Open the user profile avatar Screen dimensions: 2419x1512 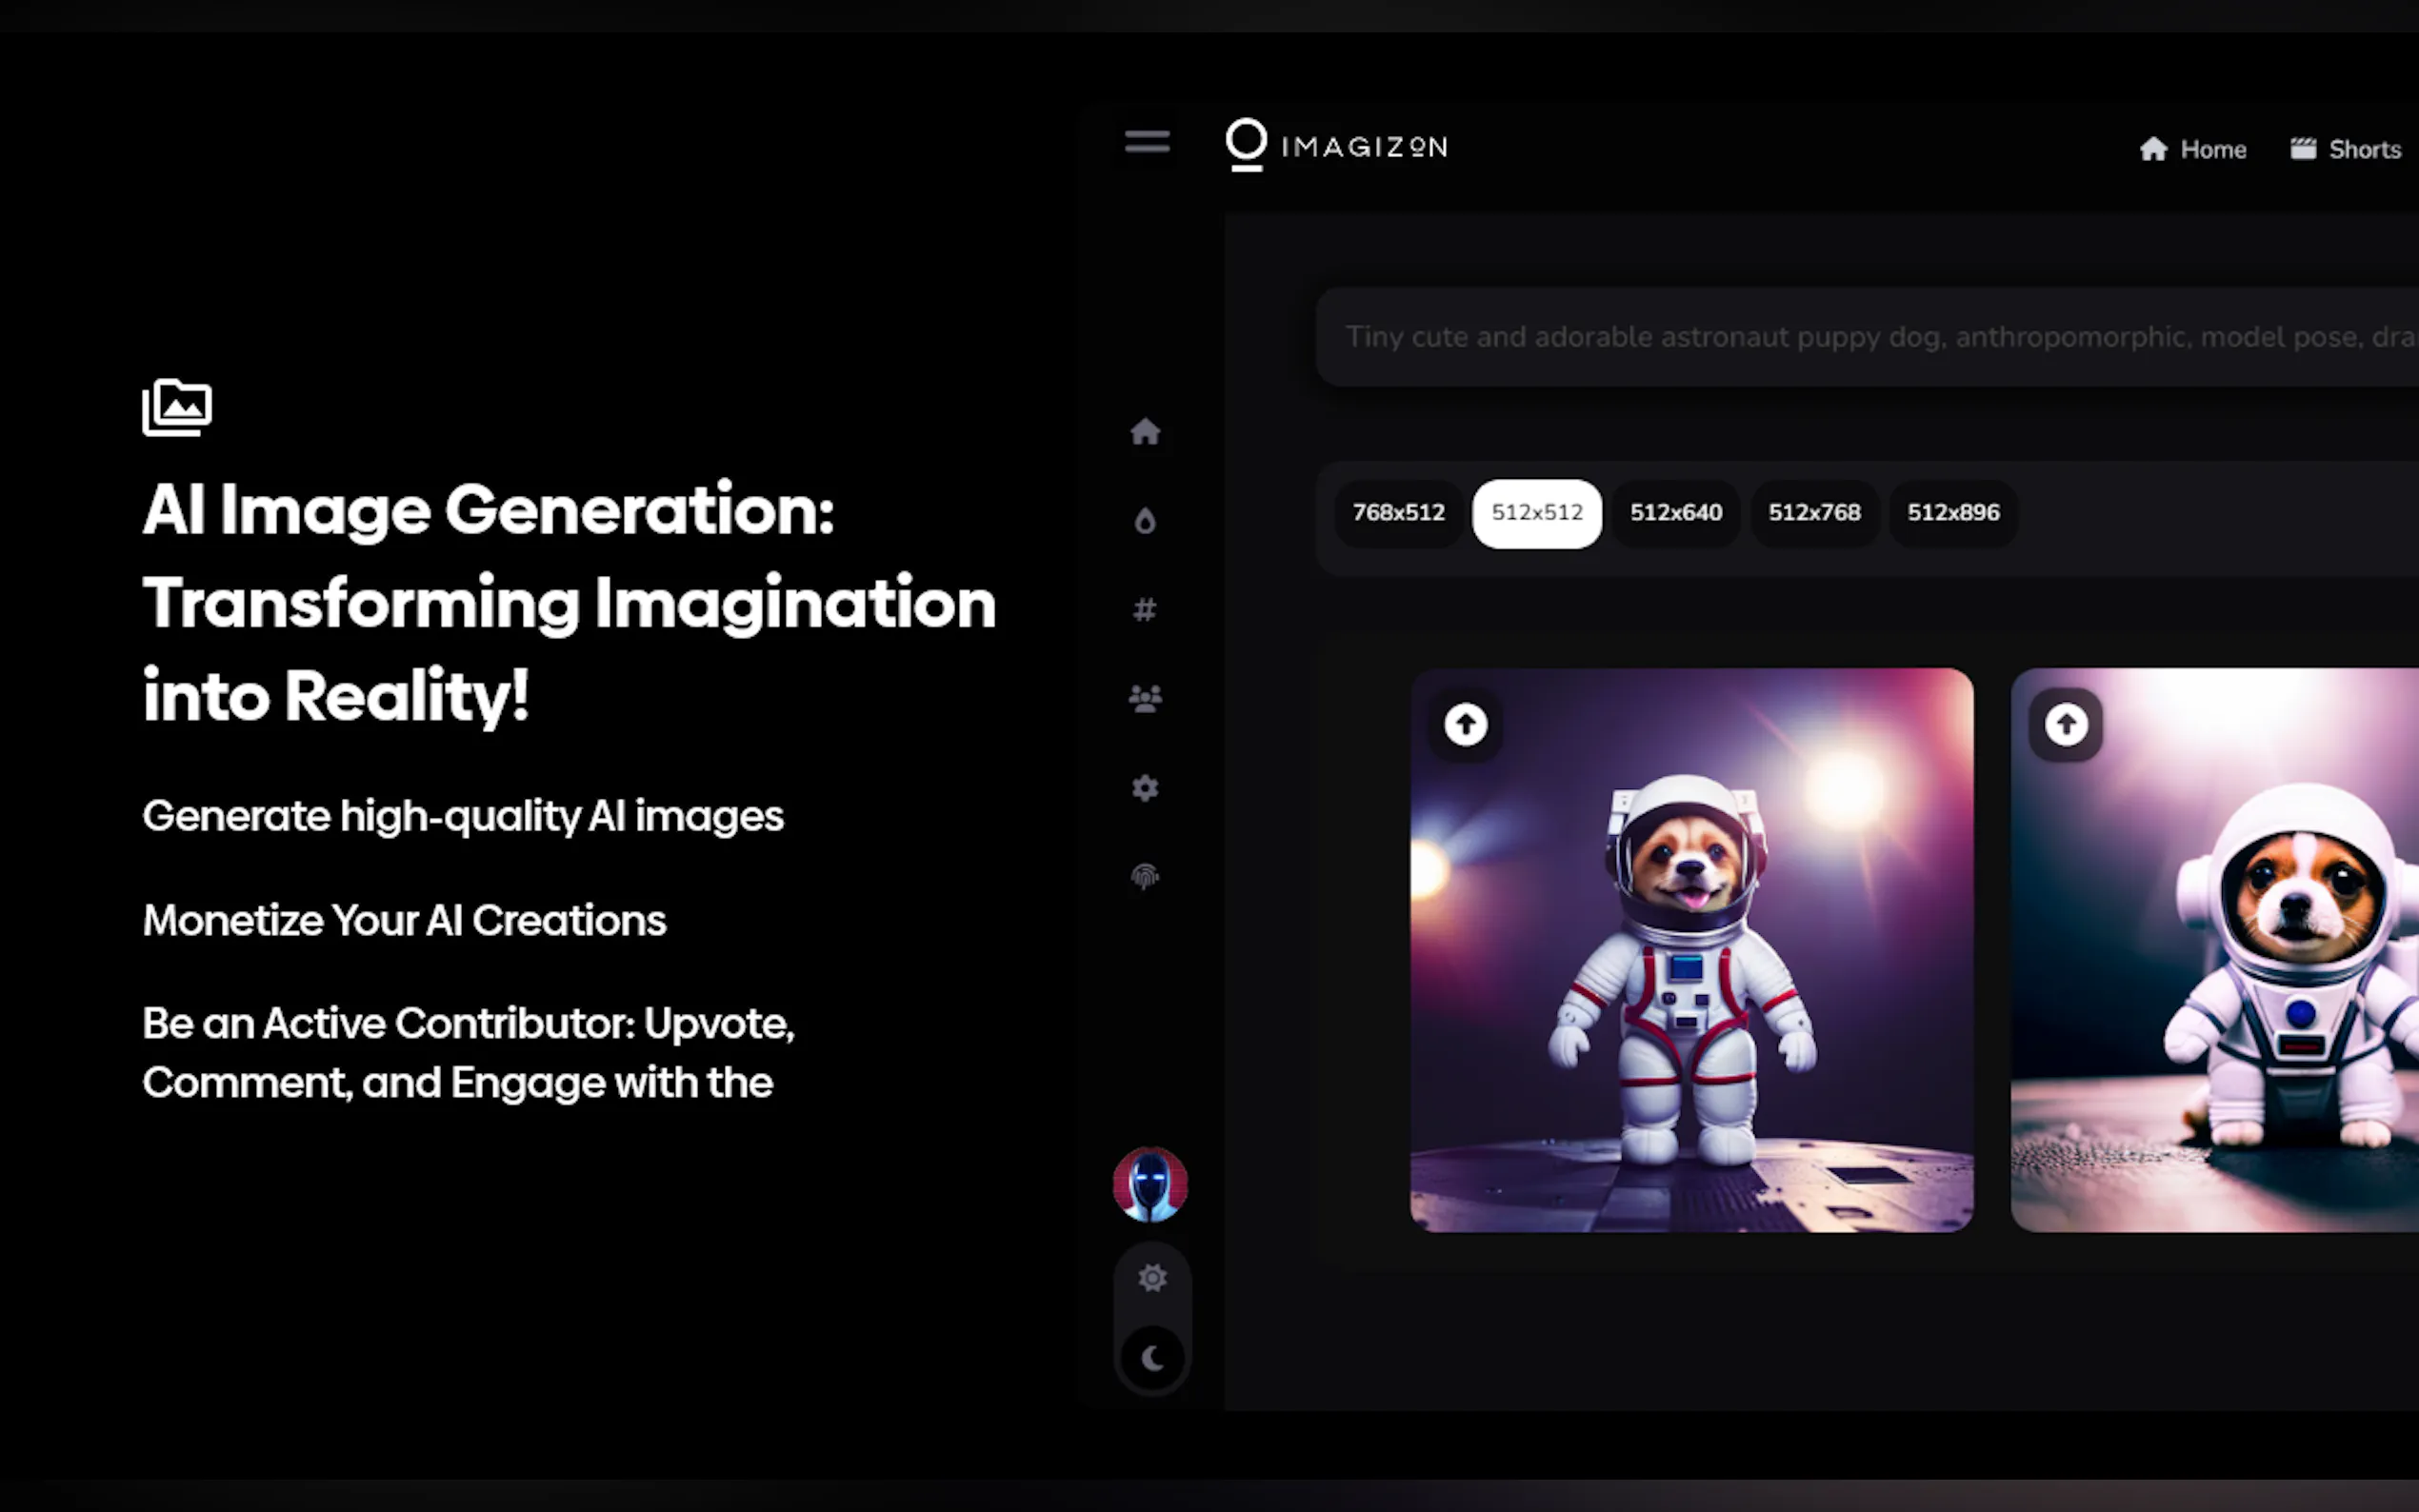pos(1150,1185)
